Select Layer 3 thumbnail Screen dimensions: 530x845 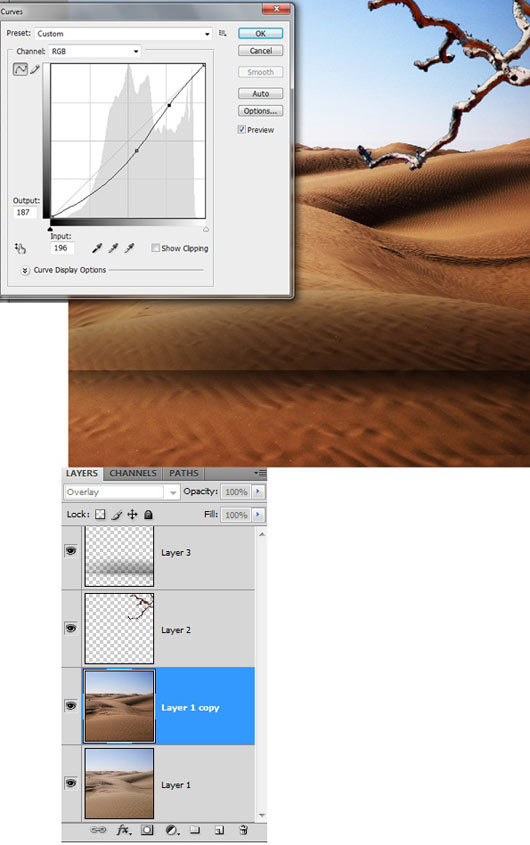(x=119, y=556)
